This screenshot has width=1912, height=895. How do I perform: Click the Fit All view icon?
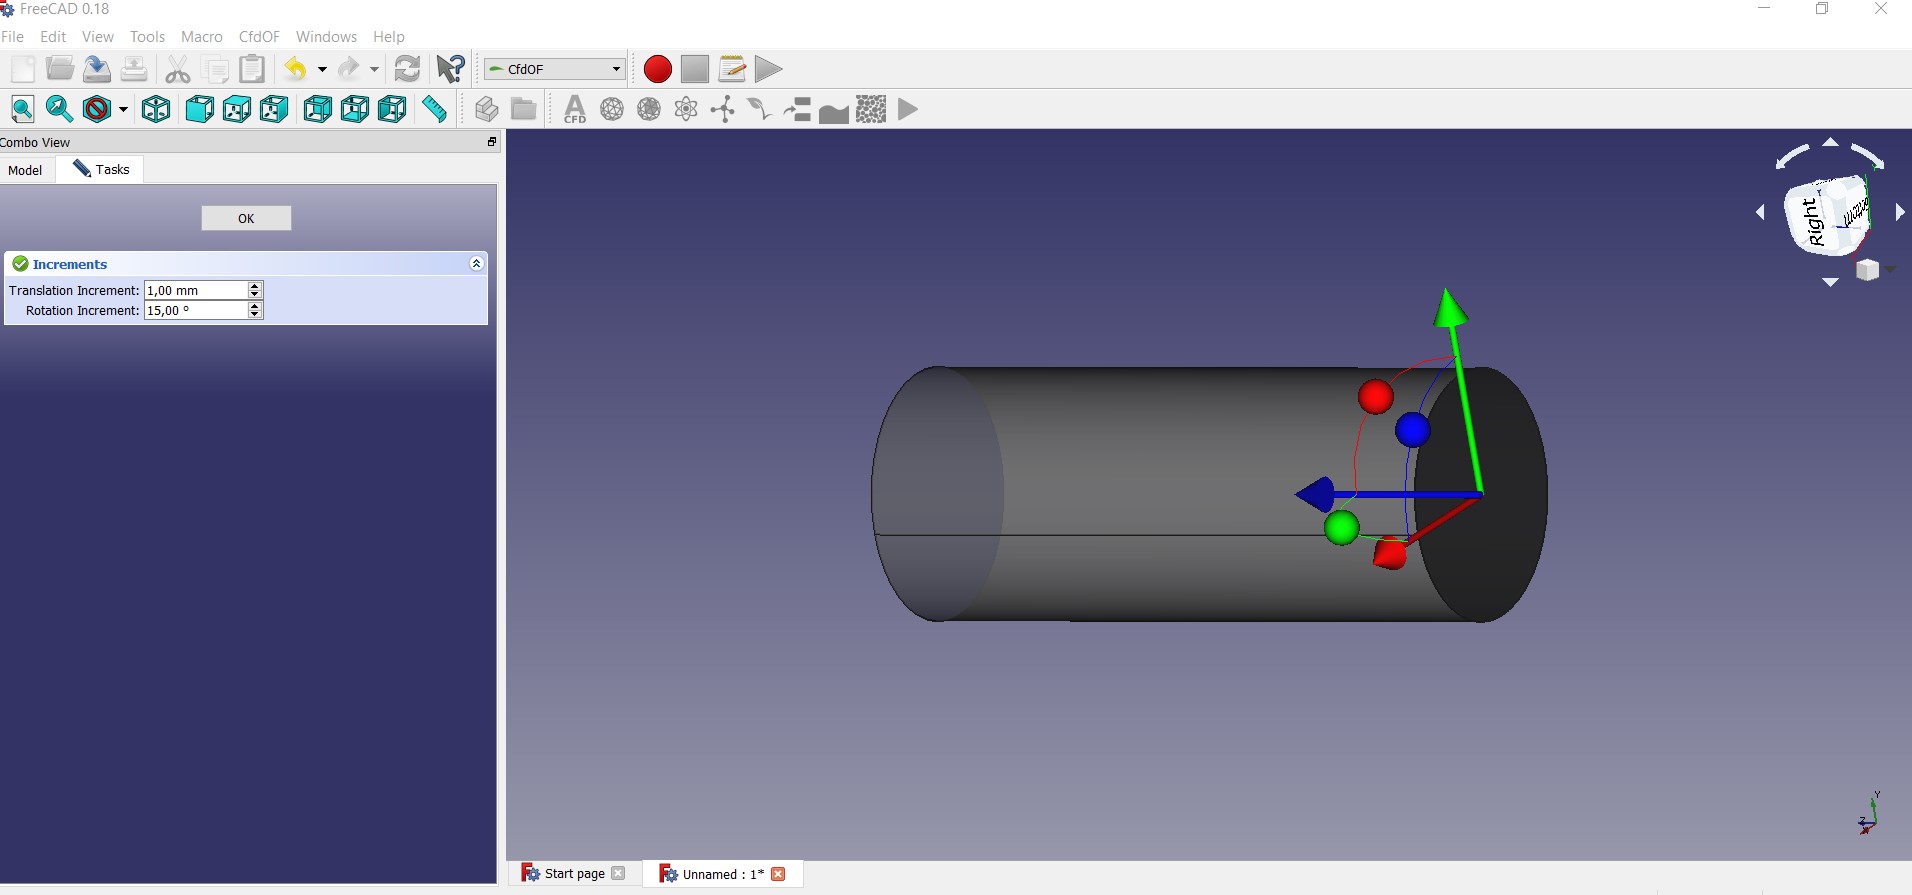pos(22,109)
